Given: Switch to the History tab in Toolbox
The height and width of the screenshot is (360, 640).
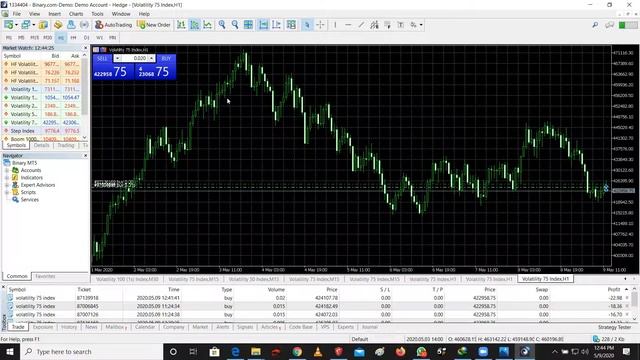Looking at the screenshot, I should pyautogui.click(x=69, y=327).
